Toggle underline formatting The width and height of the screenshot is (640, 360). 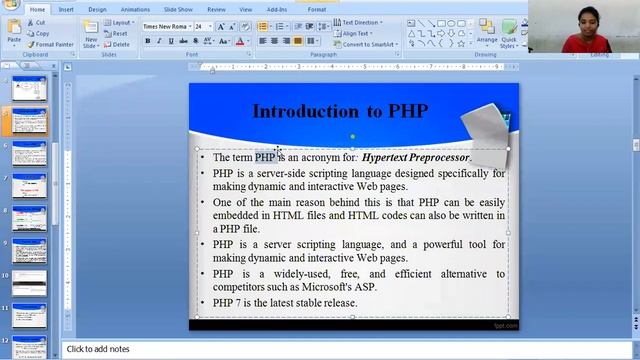171,41
